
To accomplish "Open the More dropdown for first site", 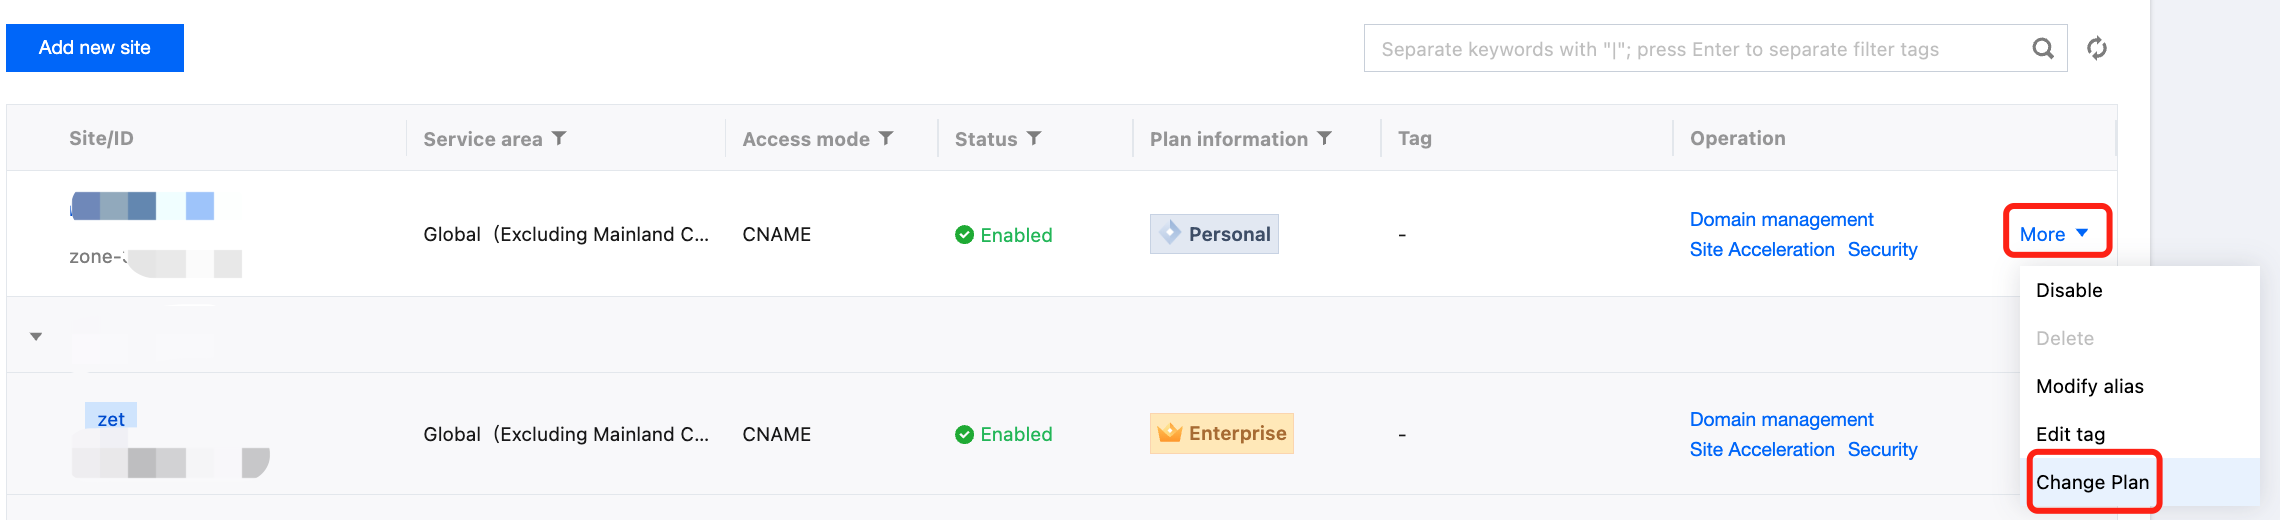I will (x=2055, y=234).
